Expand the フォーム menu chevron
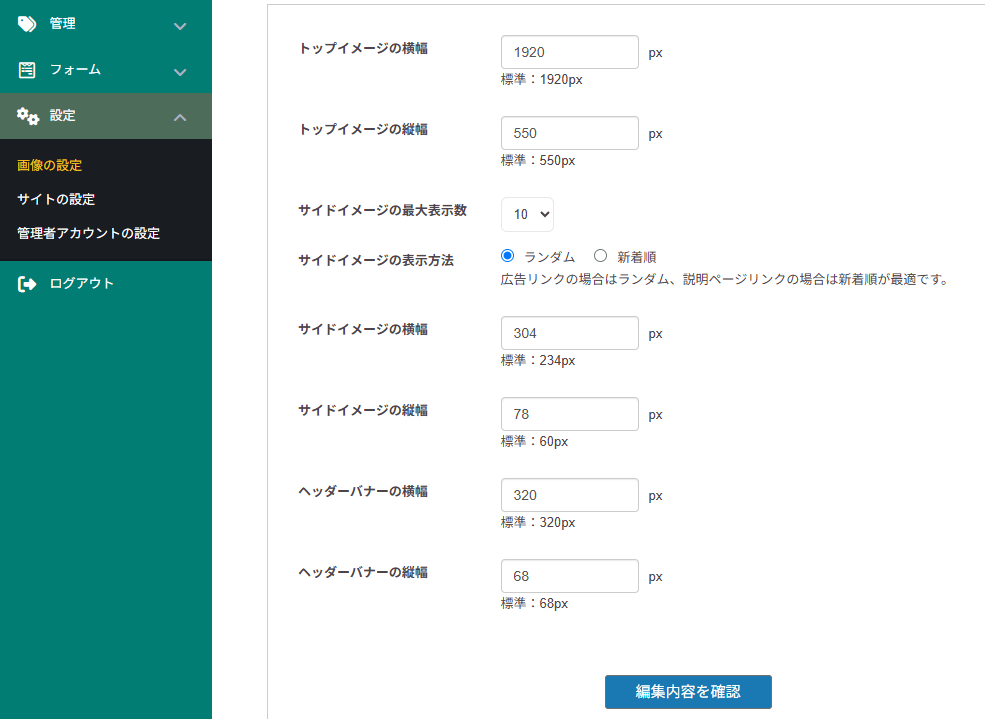 click(x=180, y=72)
